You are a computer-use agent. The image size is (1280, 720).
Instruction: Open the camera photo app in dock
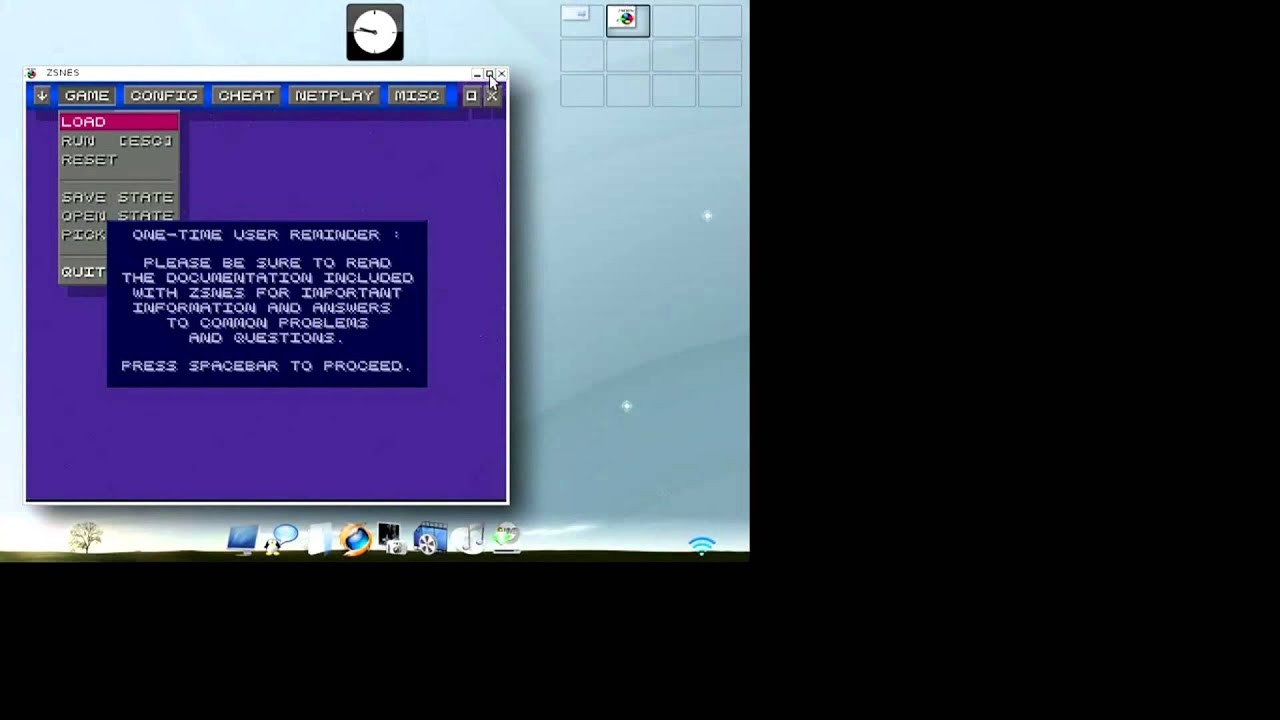click(392, 539)
